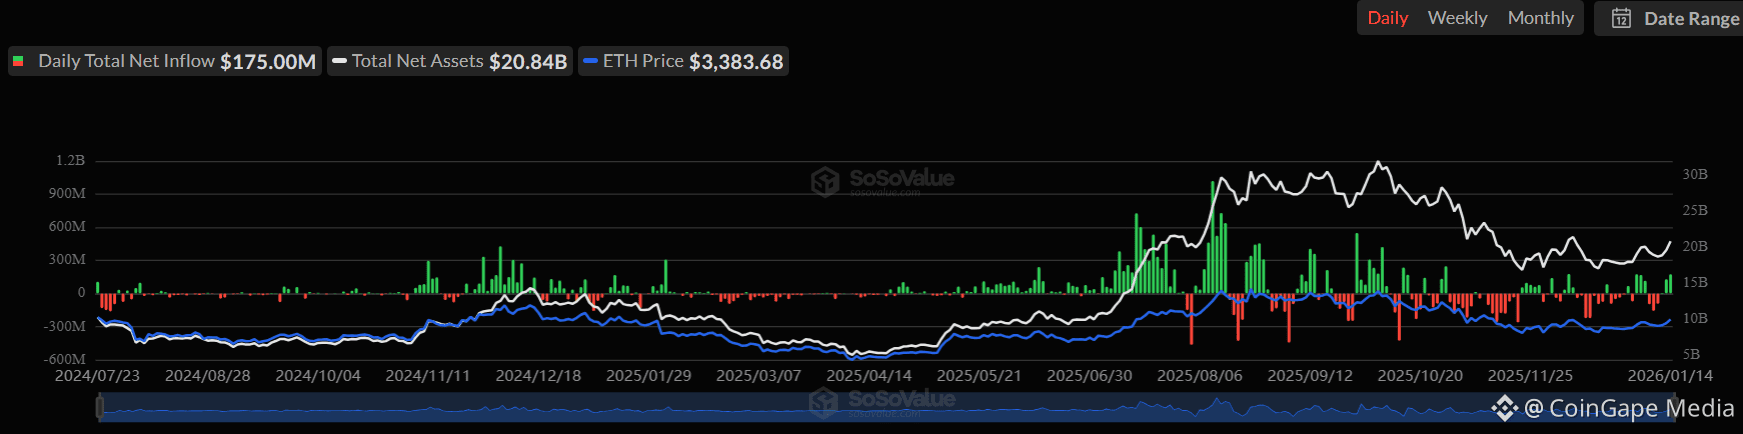The image size is (1743, 434).
Task: Click the 2024/08/28 x-axis date label
Action: coord(207,376)
